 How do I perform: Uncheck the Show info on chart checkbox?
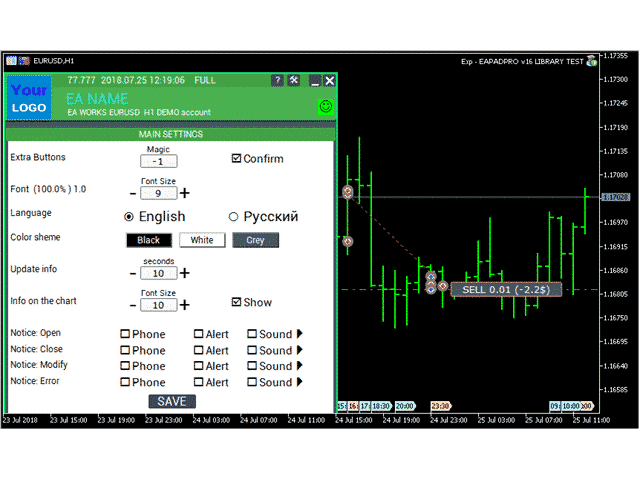pos(237,302)
